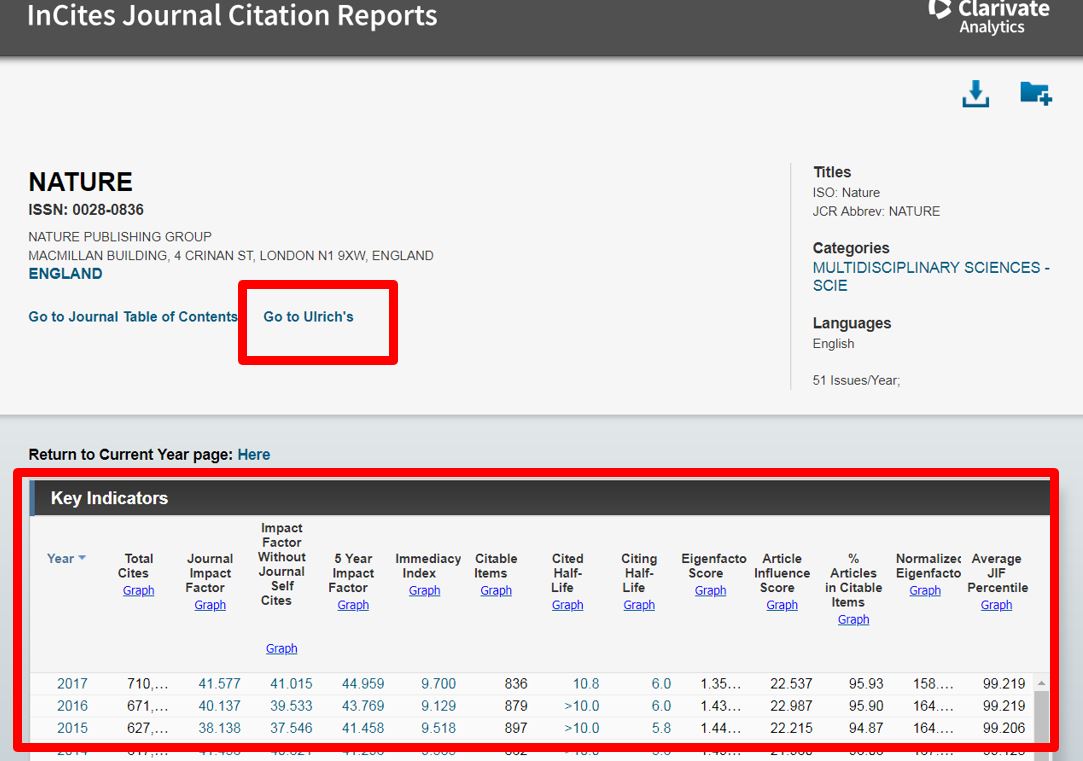Screen dimensions: 1083x761
Task: Select 2015 JIF percentile 99.206
Action: point(1004,728)
